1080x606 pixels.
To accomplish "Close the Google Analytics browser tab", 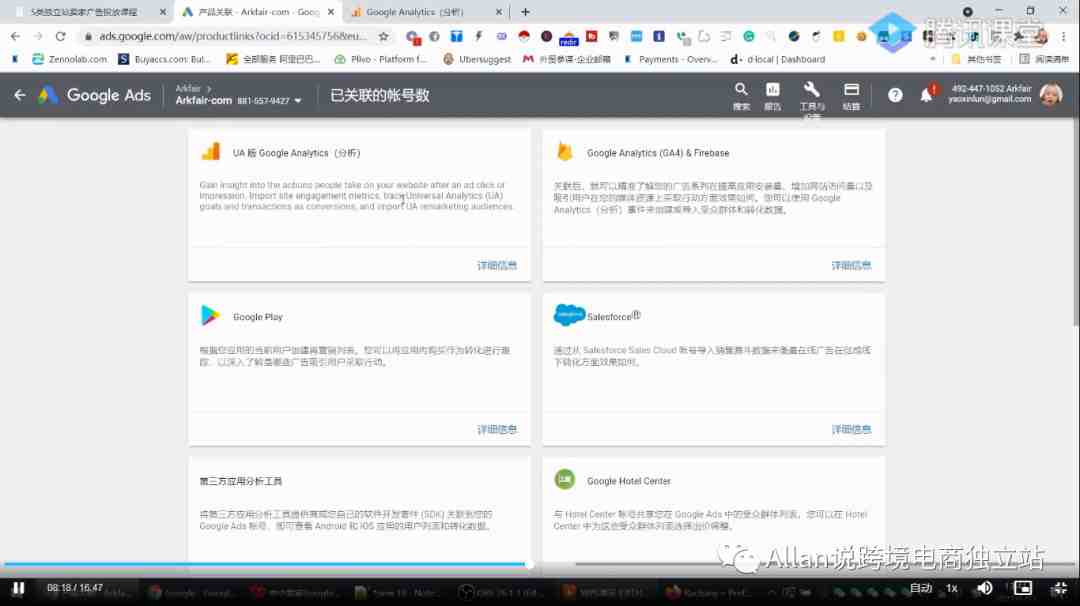I will tap(499, 12).
